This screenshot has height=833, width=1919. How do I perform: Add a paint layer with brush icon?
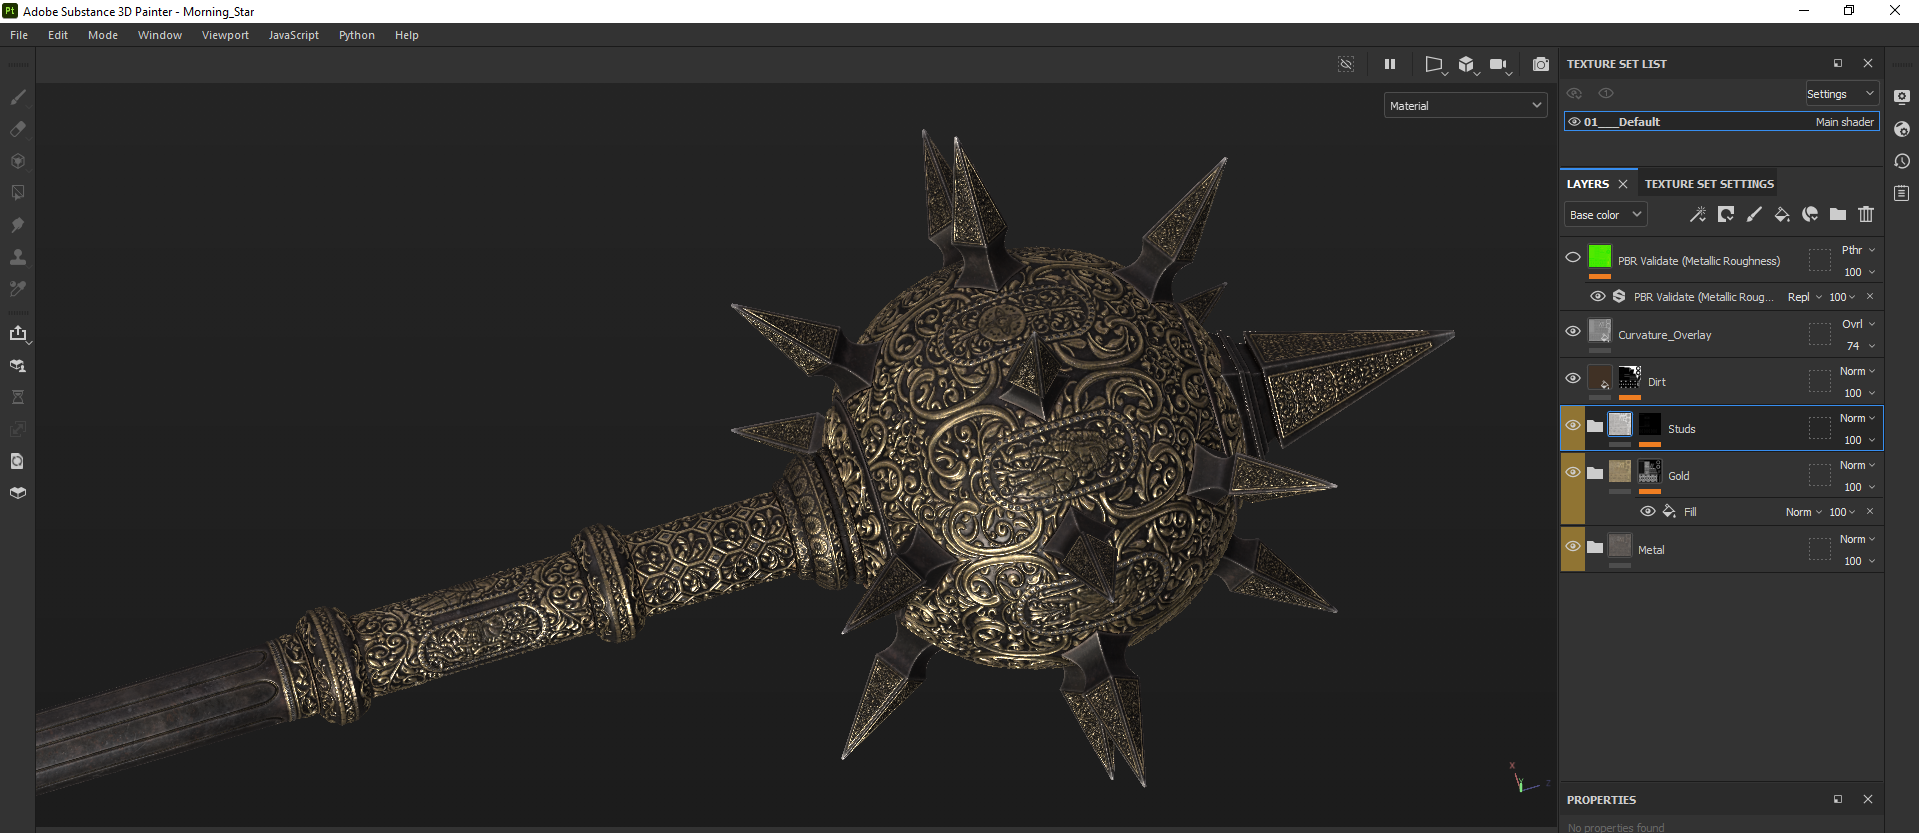tap(1754, 214)
